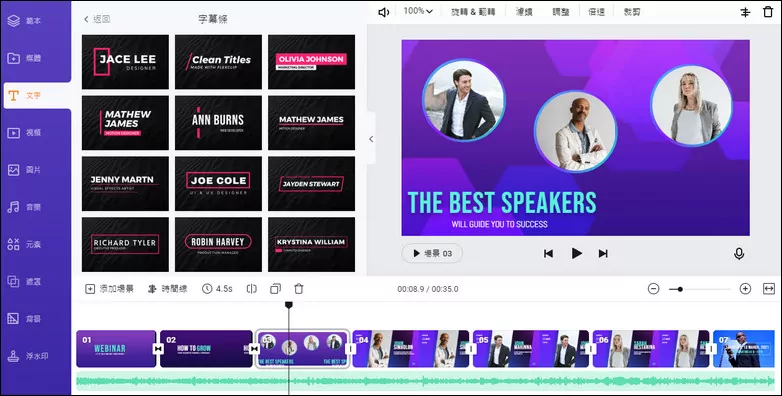Select scene 05 in the timeline
Viewport: 782px width, 396px height.
(531, 349)
